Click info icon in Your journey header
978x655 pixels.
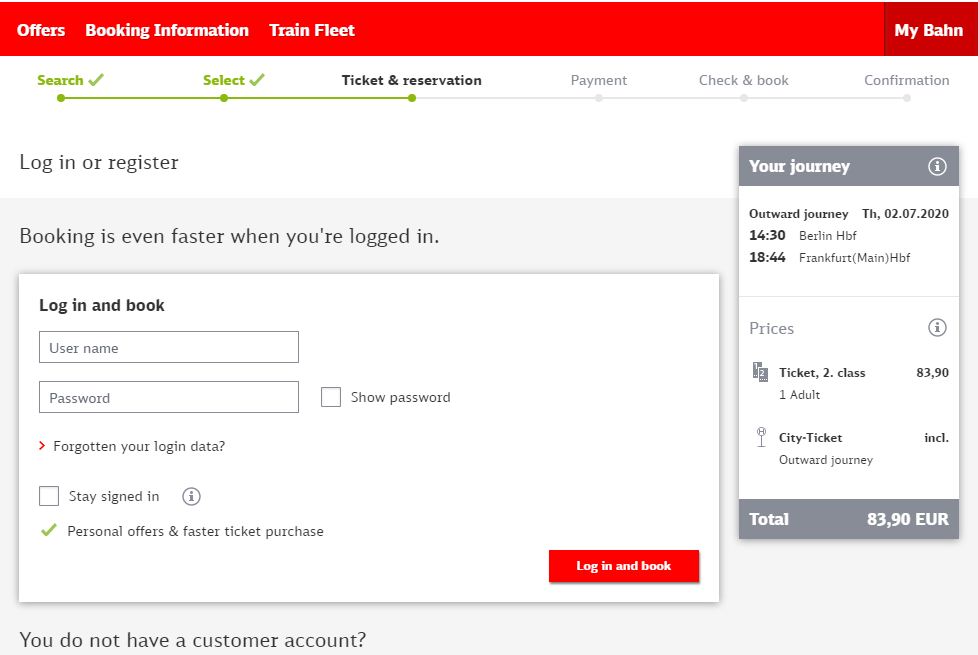937,167
